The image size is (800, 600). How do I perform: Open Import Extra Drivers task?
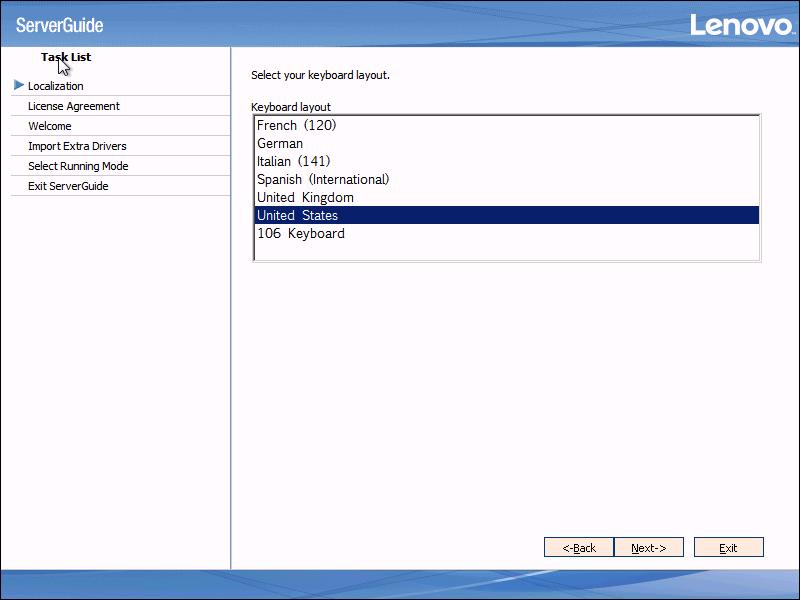[77, 146]
